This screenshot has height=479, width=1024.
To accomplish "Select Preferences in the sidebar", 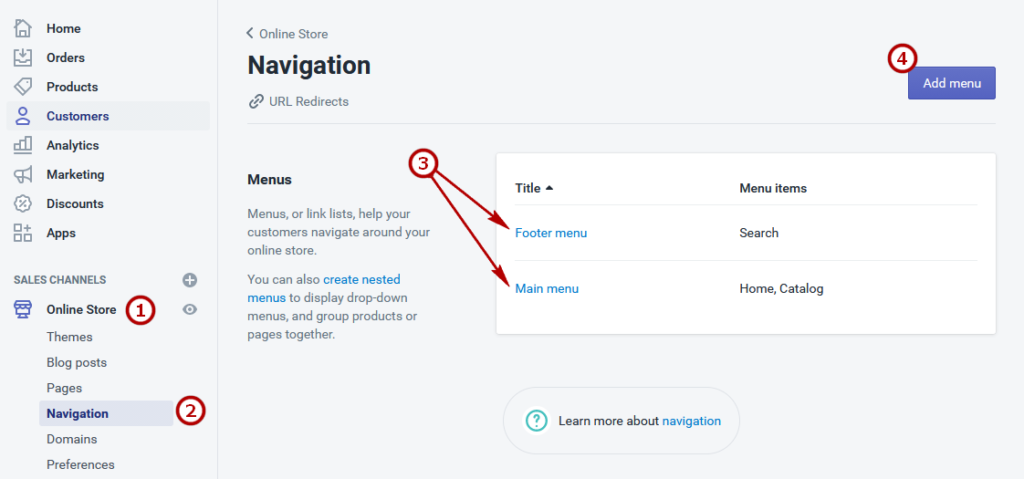I will [x=80, y=465].
